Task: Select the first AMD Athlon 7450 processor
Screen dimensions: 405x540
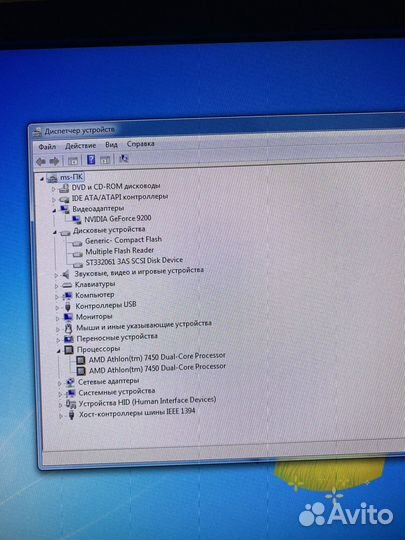Action: pyautogui.click(x=157, y=357)
